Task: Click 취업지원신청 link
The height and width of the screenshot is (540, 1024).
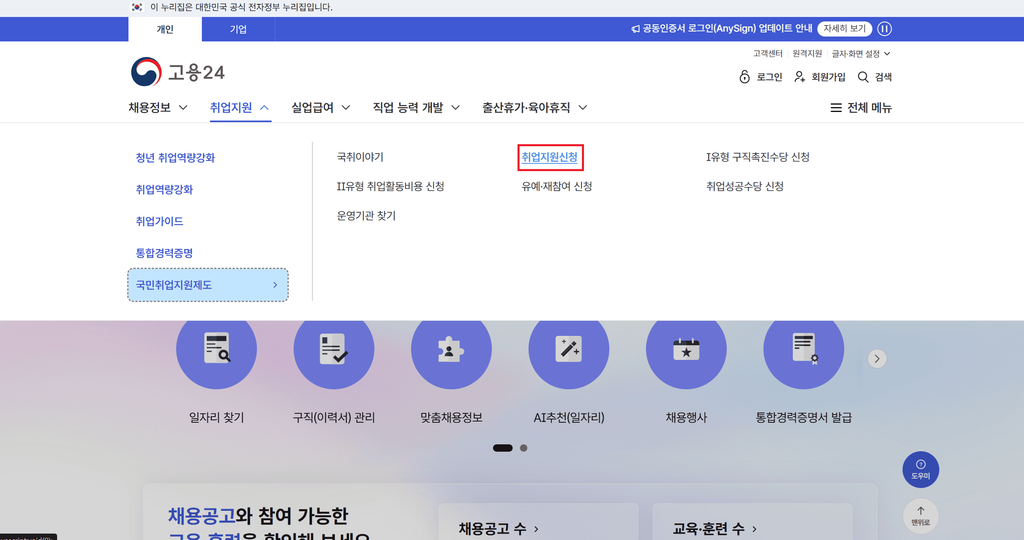Action: point(549,157)
